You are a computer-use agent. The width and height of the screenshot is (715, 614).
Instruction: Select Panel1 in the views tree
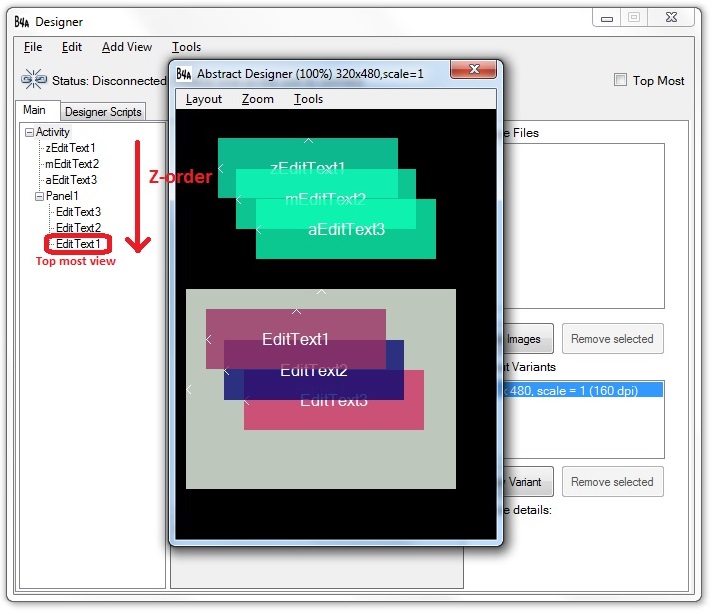tap(62, 196)
